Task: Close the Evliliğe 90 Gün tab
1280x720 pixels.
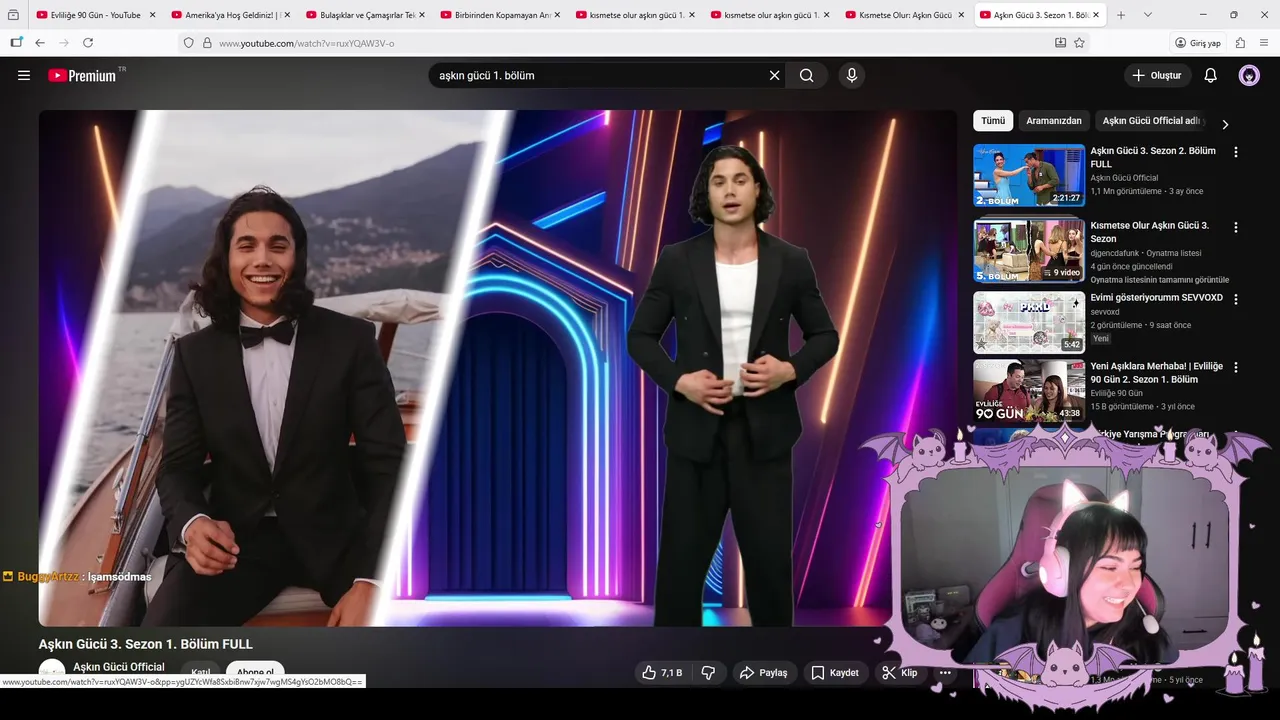Action: pyautogui.click(x=152, y=15)
